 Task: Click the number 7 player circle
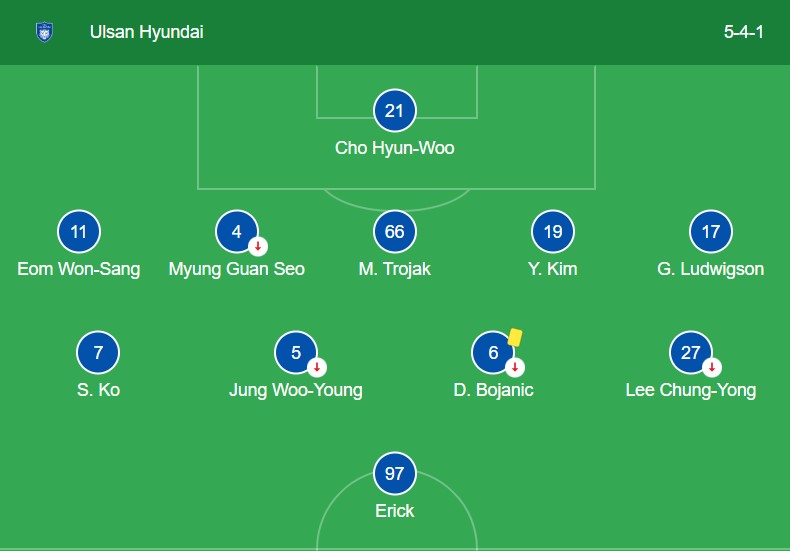tap(98, 352)
